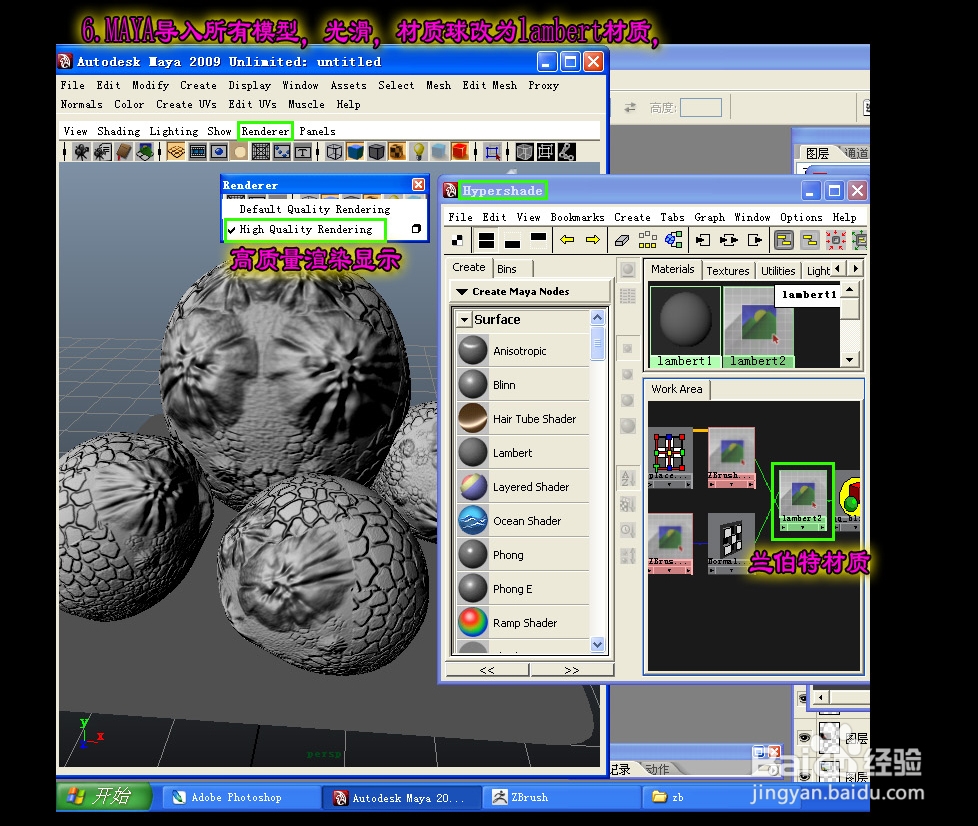Click the blue Smooth Shade All cube icon
This screenshot has height=826, width=978.
pyautogui.click(x=356, y=152)
